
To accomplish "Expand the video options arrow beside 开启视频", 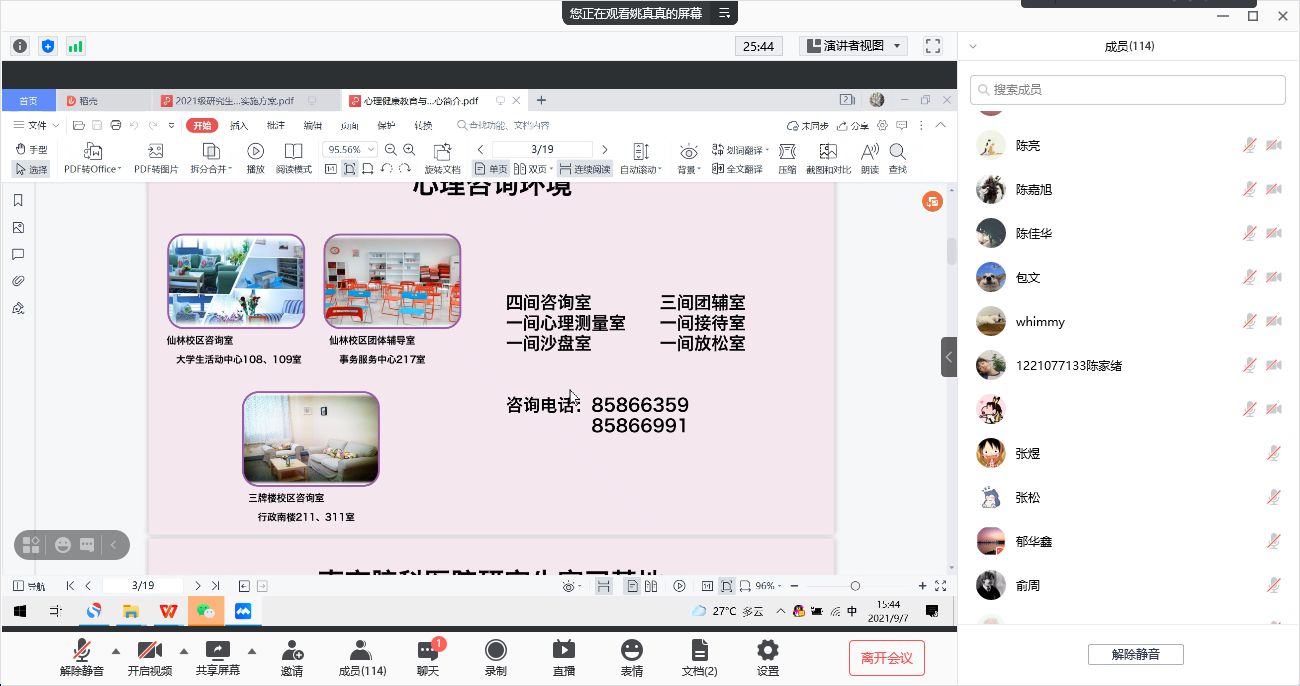I will [184, 651].
